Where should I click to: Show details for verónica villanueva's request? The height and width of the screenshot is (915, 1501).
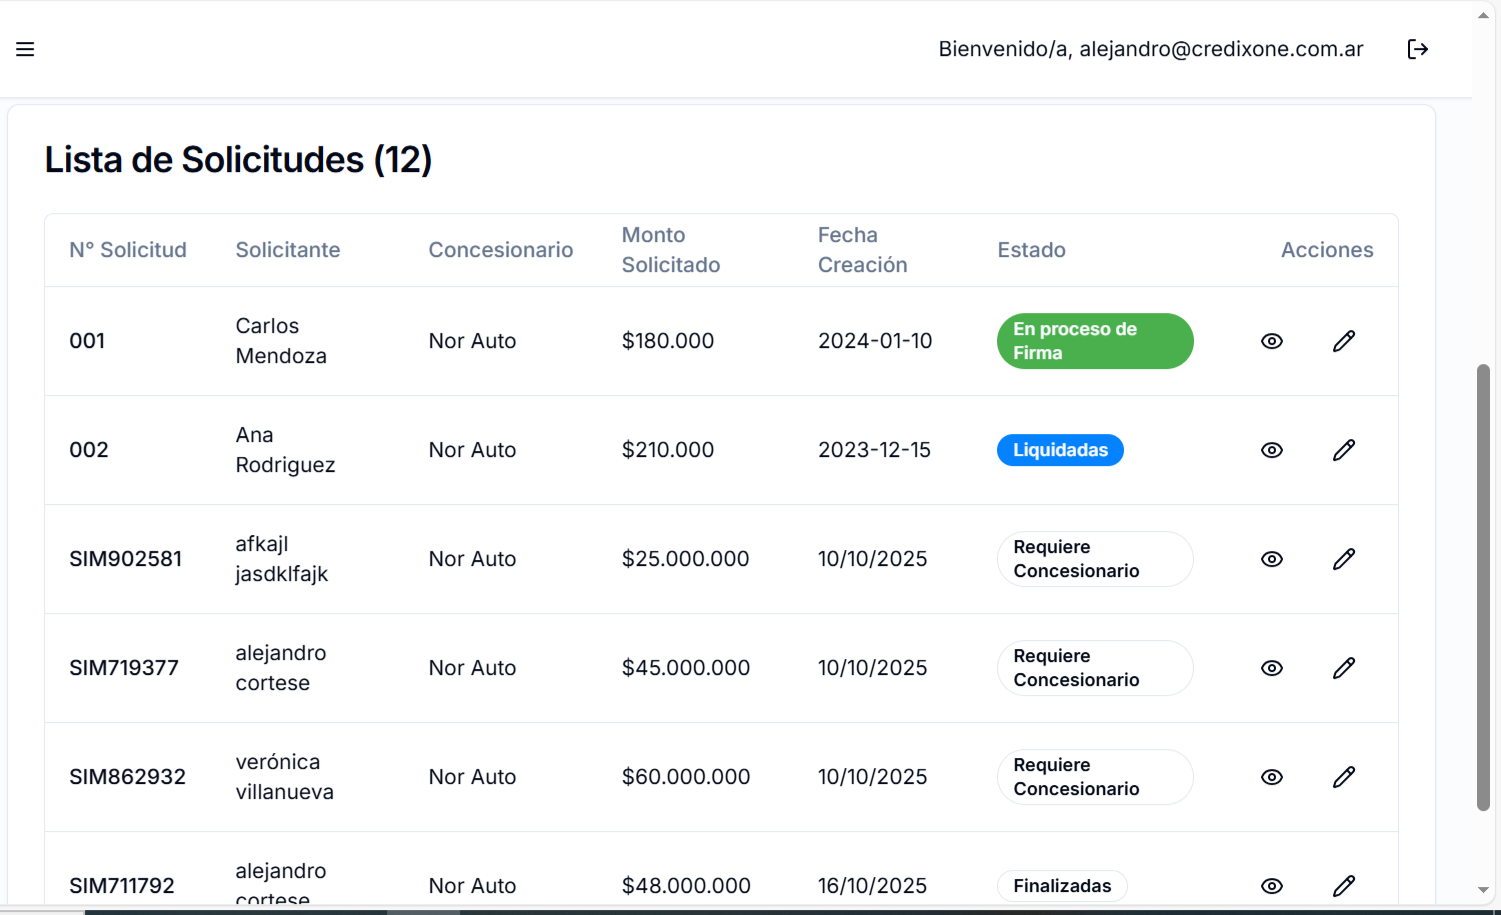click(1271, 777)
